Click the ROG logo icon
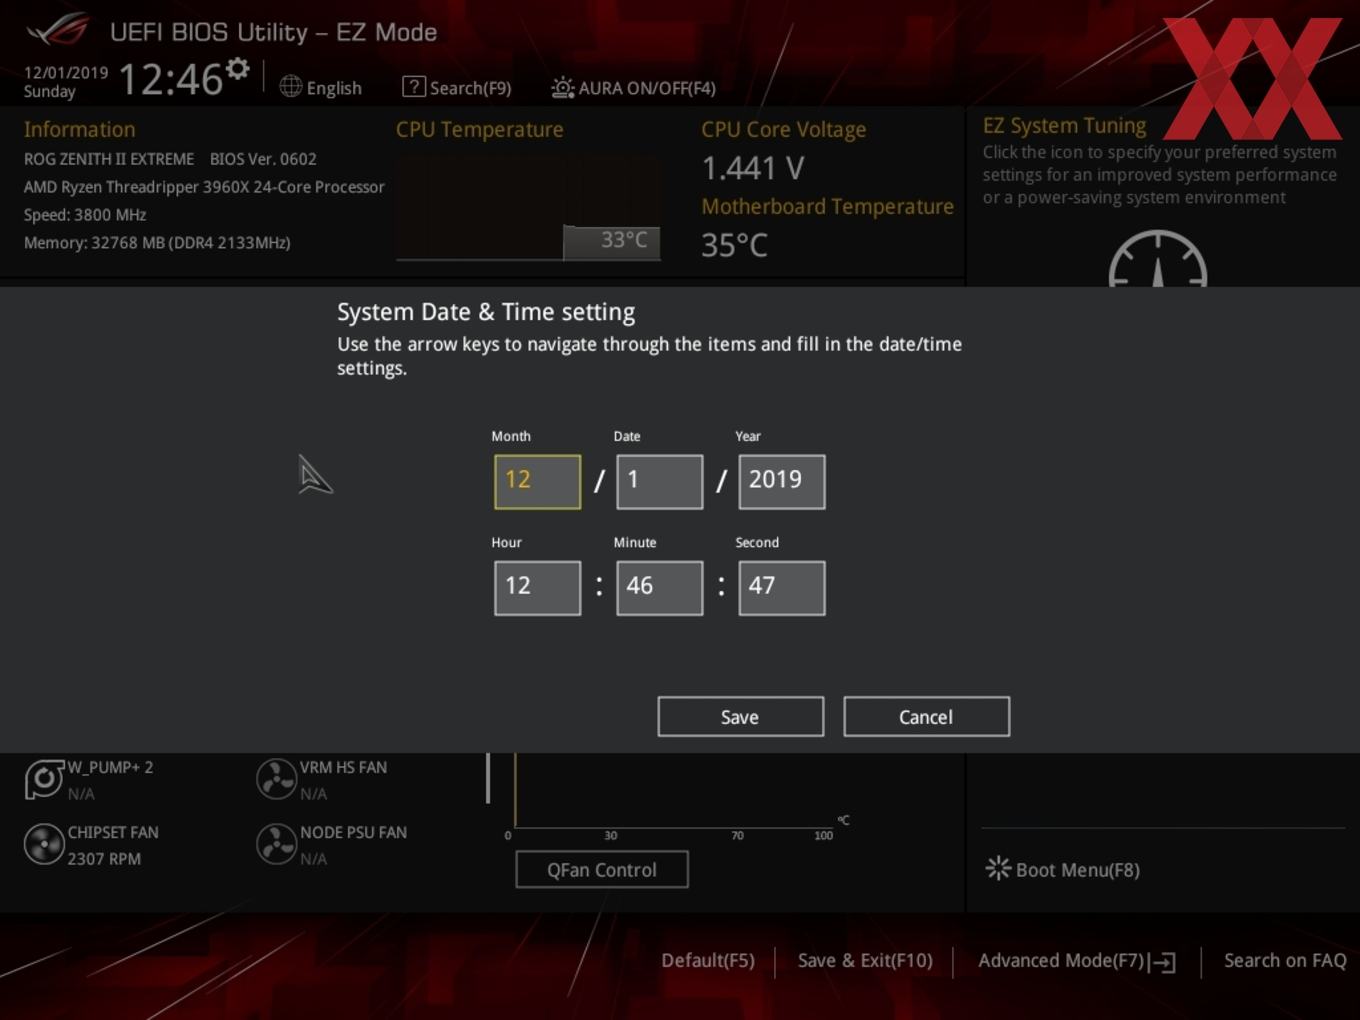Screen dimensions: 1360x1020 tap(57, 30)
